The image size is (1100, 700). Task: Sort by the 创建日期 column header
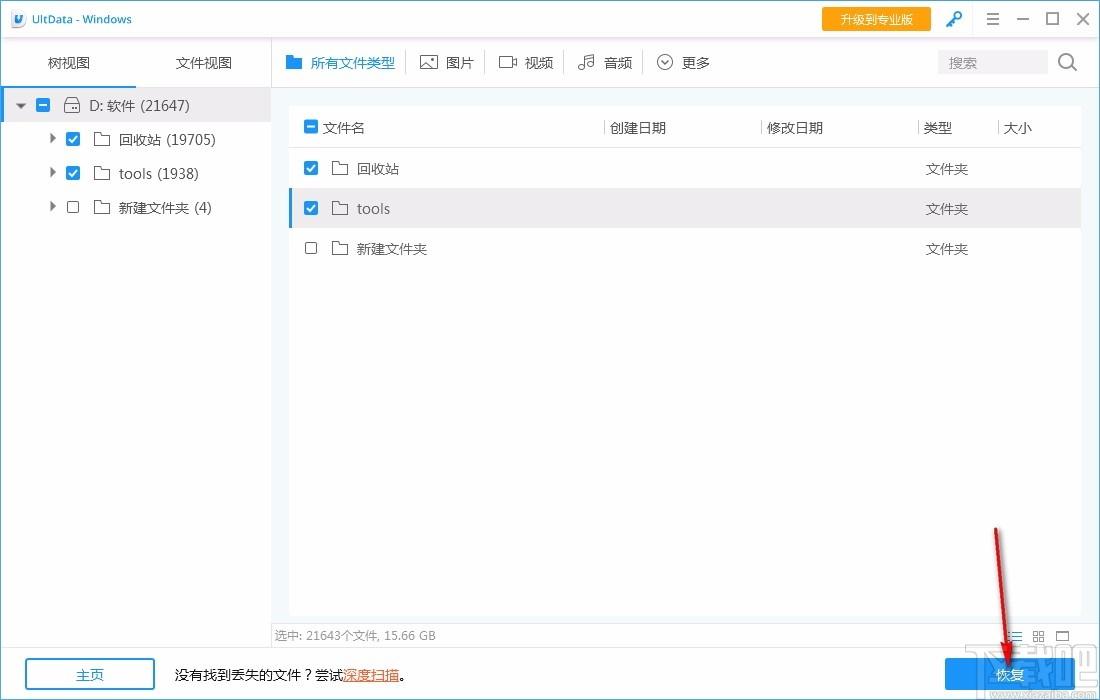(638, 128)
